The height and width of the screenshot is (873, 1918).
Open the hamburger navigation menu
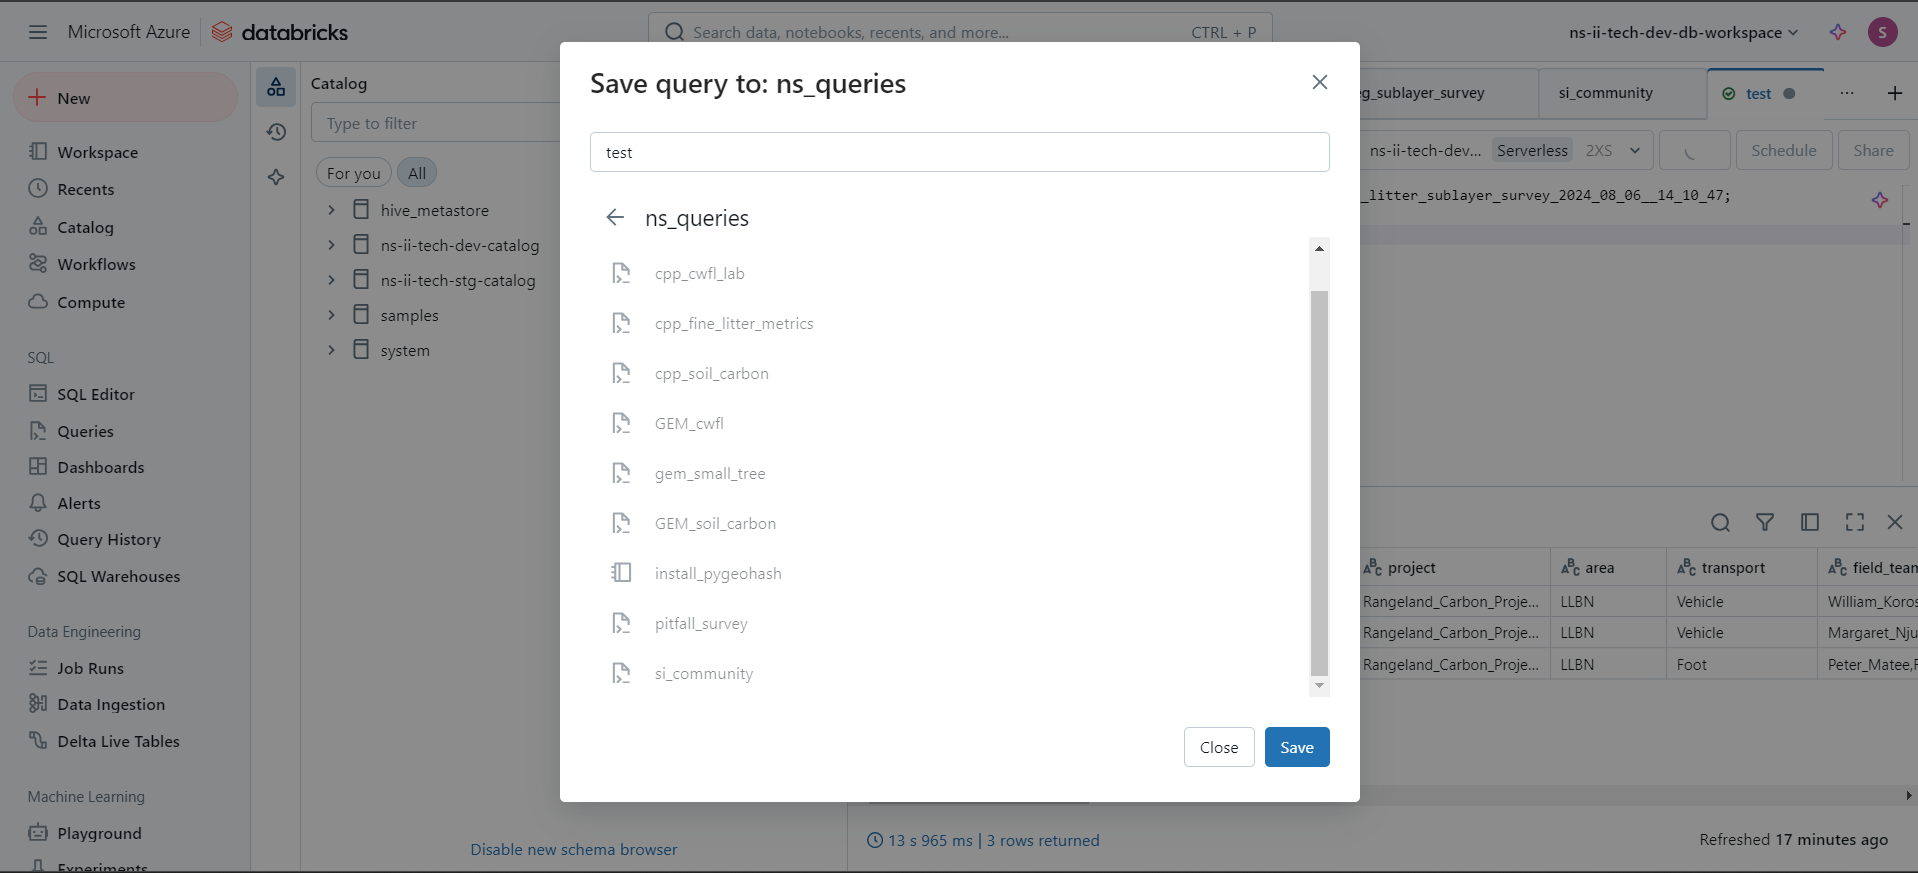tap(38, 32)
